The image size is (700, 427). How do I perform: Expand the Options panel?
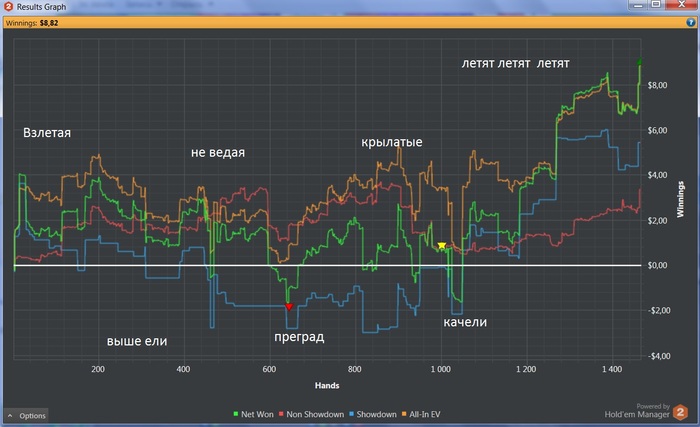pyautogui.click(x=26, y=415)
